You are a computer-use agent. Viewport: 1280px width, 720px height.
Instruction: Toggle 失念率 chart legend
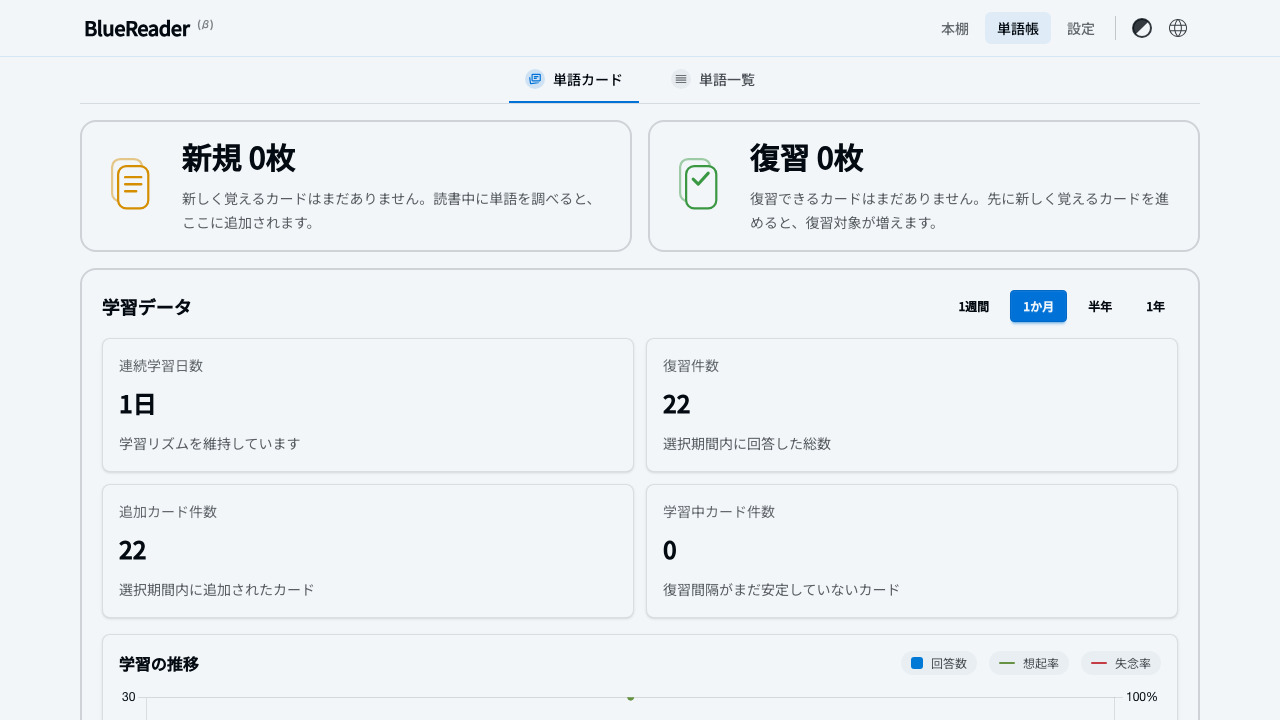click(x=1121, y=663)
